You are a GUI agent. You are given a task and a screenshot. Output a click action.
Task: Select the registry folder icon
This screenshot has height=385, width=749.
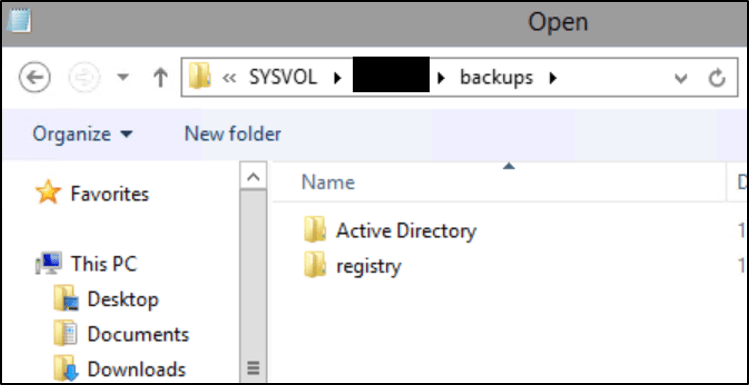(x=315, y=265)
